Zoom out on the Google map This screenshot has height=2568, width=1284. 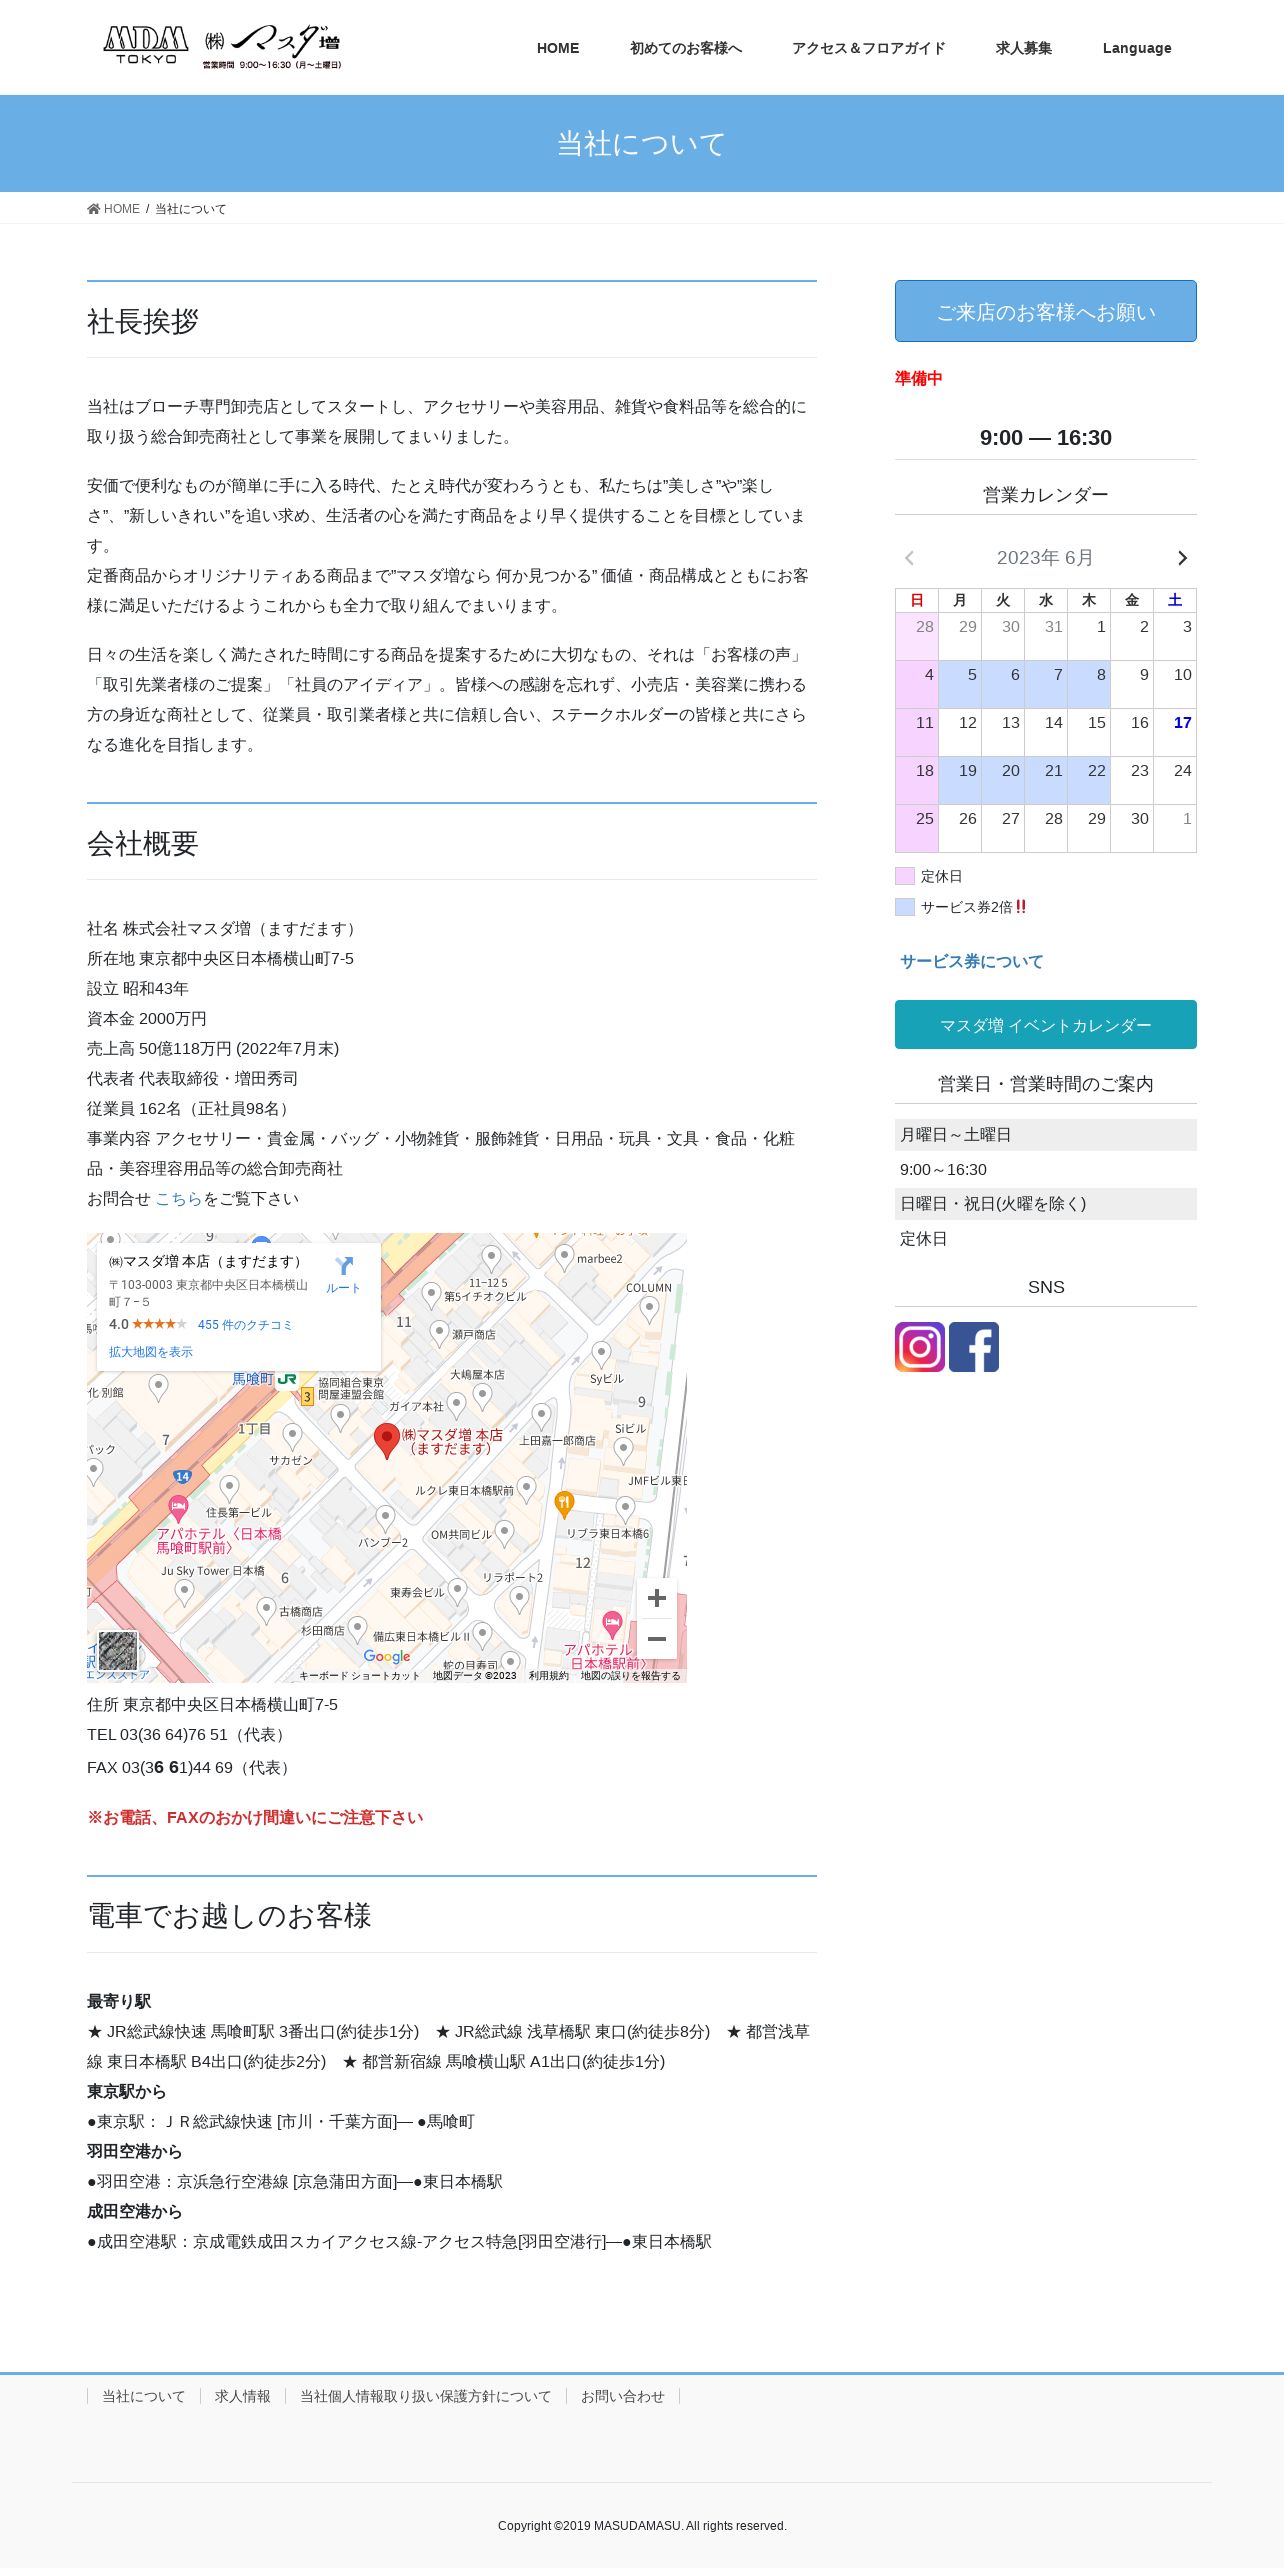point(657,1639)
